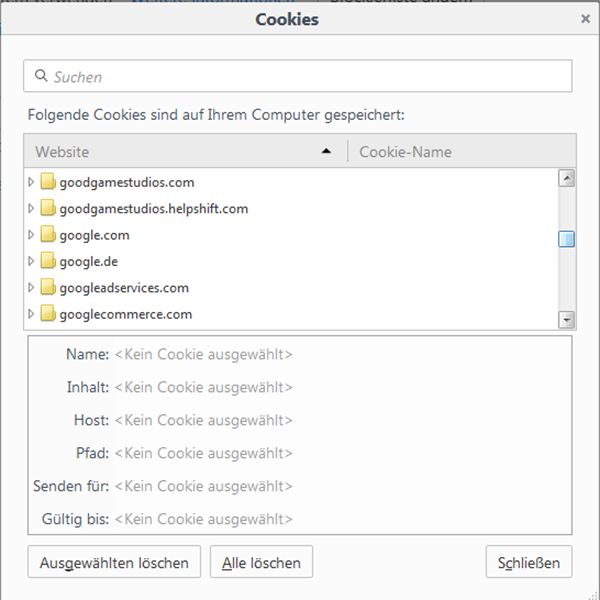Sort by the Cookie-Name column header
Screen dimensions: 600x600
pyautogui.click(x=462, y=151)
